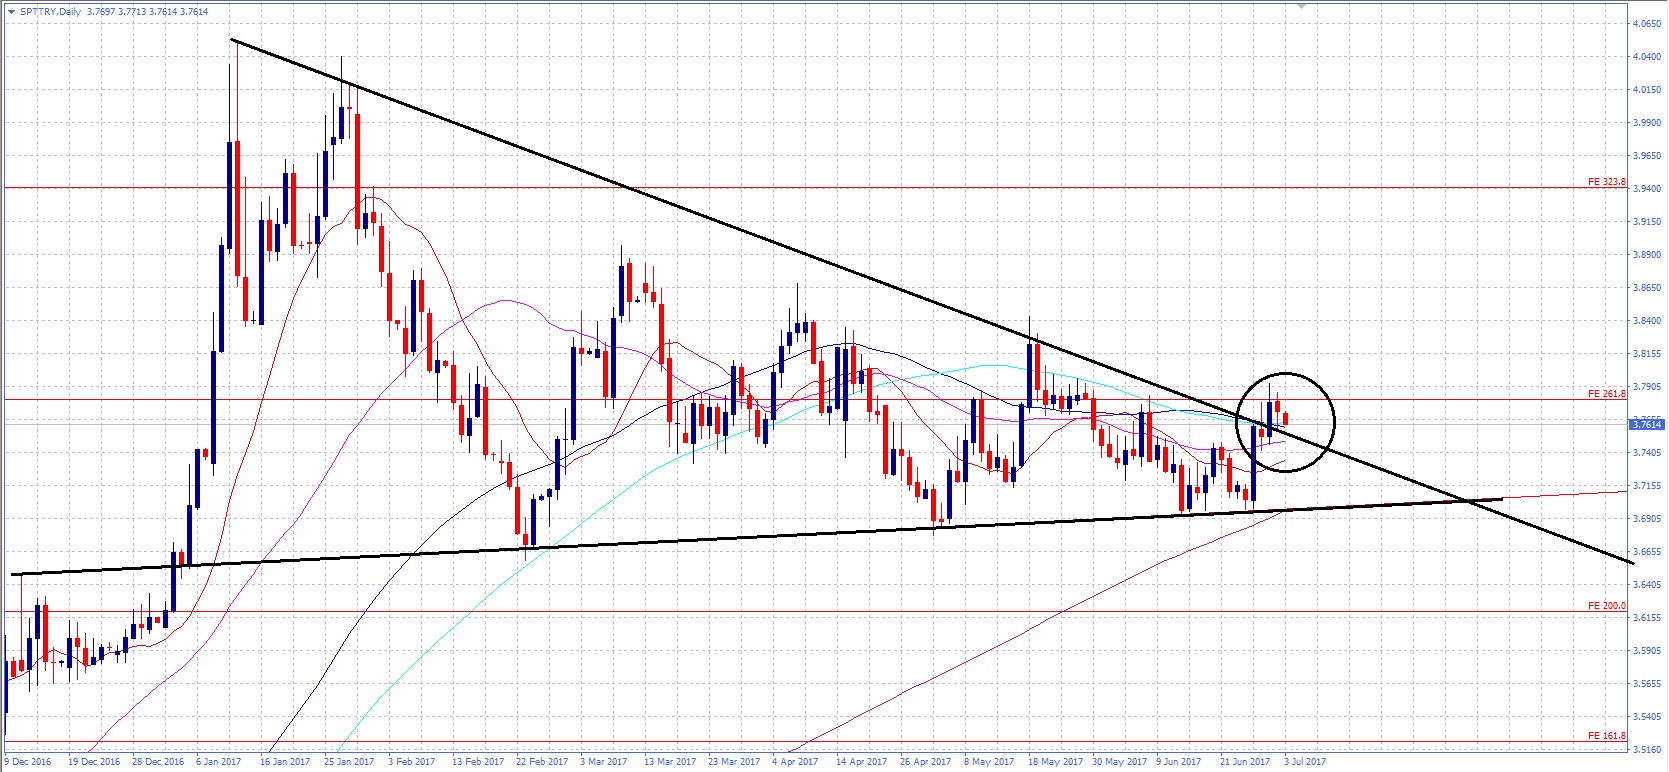Click the FE 161.8 Fibonacci level label
The image size is (1669, 772).
(x=1607, y=736)
